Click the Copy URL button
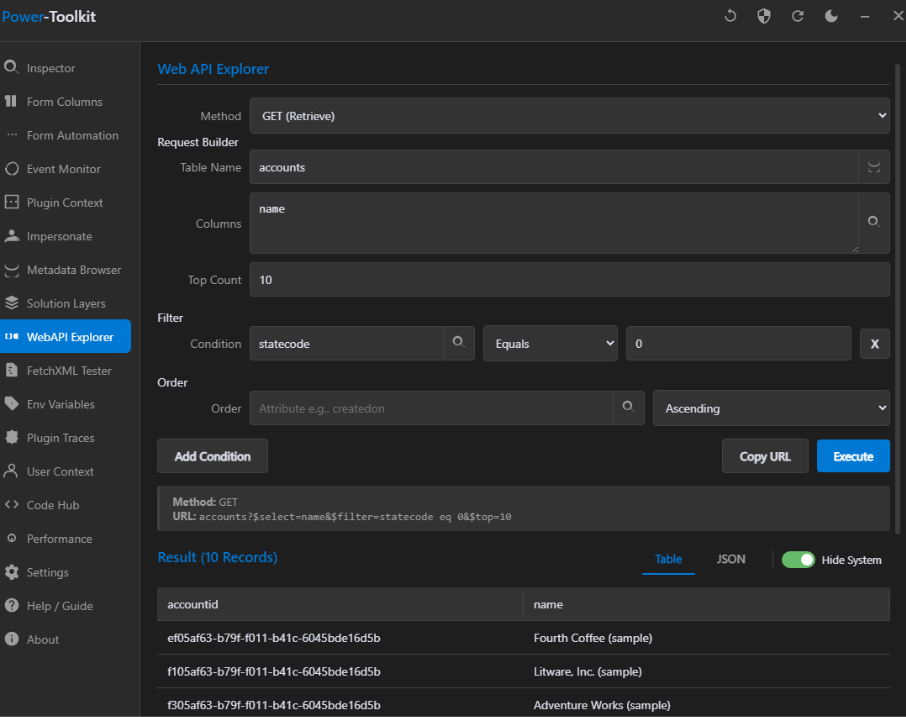 coord(765,456)
